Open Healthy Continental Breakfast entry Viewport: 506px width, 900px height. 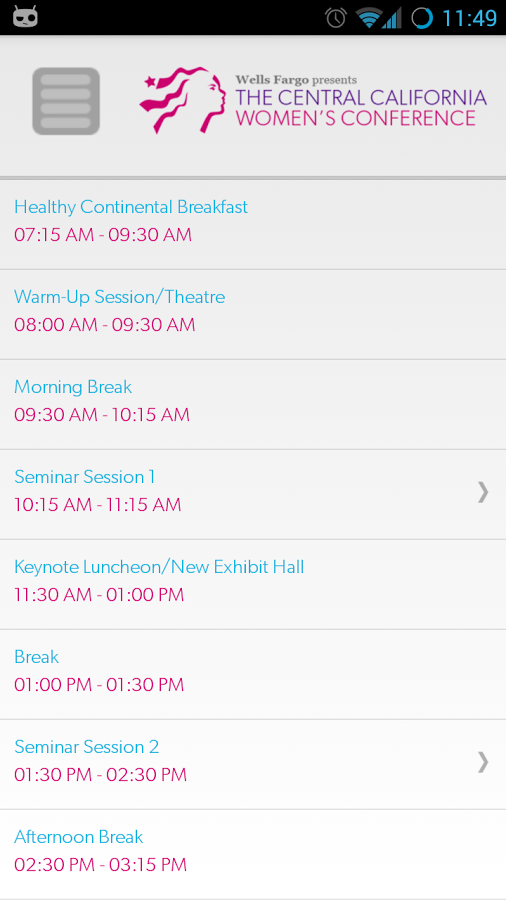click(253, 224)
